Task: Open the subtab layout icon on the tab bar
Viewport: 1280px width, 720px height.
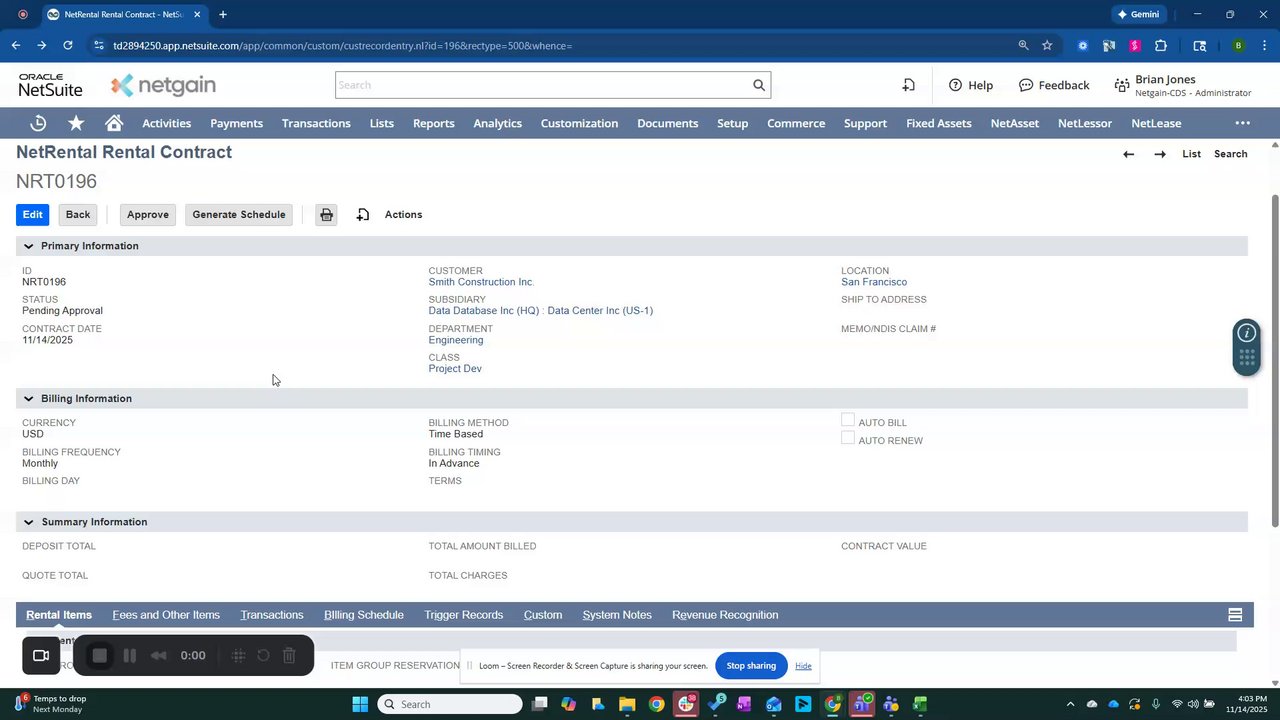Action: click(1235, 615)
